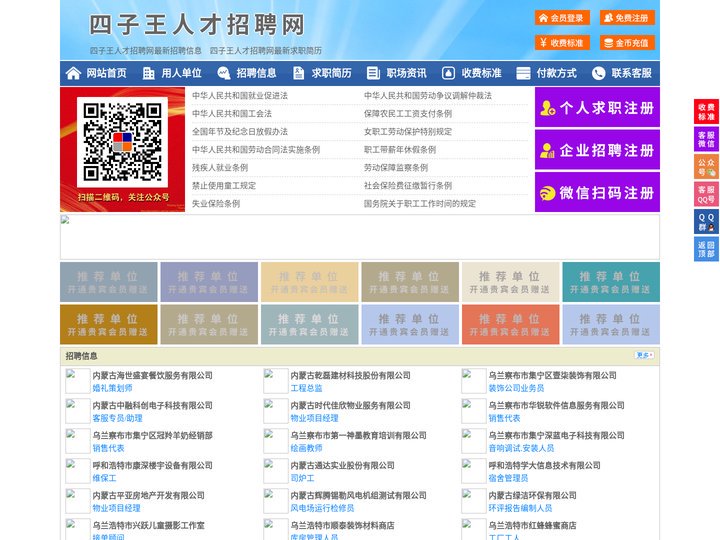Image resolution: width=720 pixels, height=540 pixels.
Task: Open 中华人民共和国就业促进法 link
Action: [x=240, y=96]
